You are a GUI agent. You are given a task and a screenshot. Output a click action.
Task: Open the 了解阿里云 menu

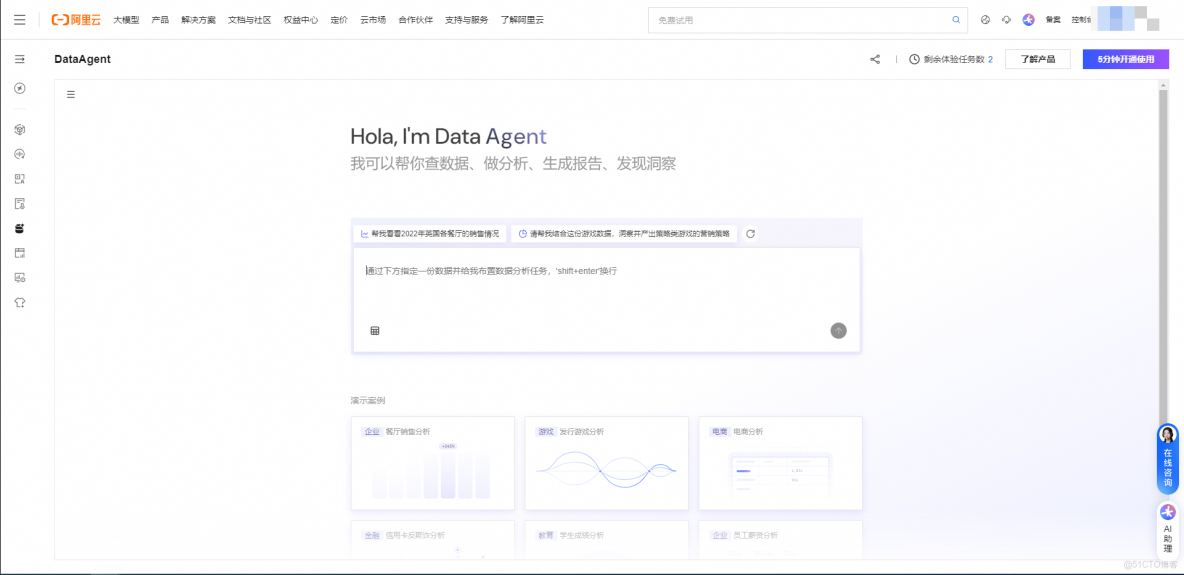(522, 20)
